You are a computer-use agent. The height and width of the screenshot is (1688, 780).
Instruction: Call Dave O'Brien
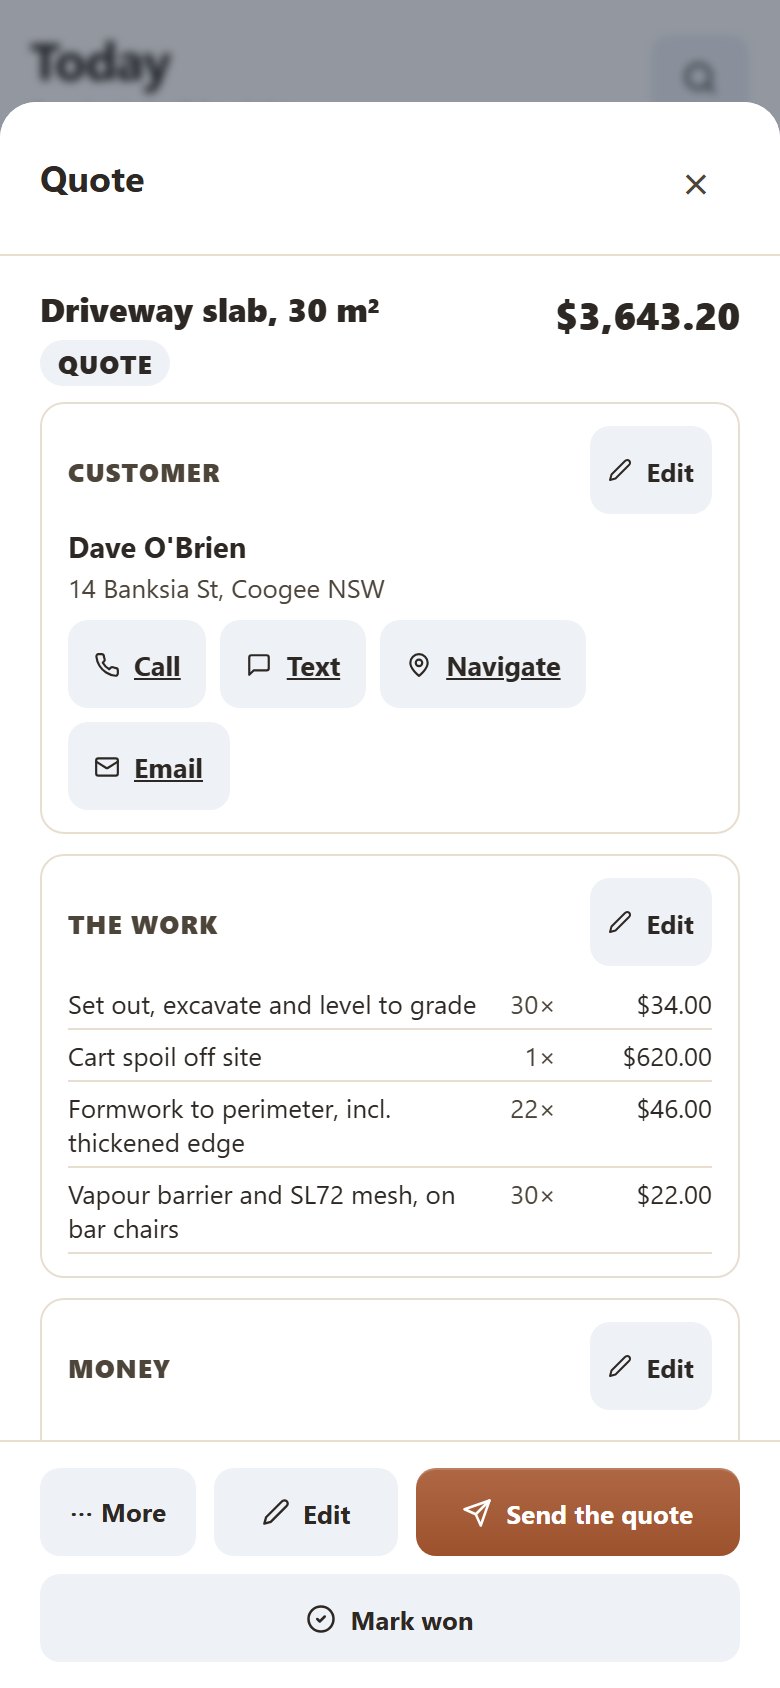point(137,664)
